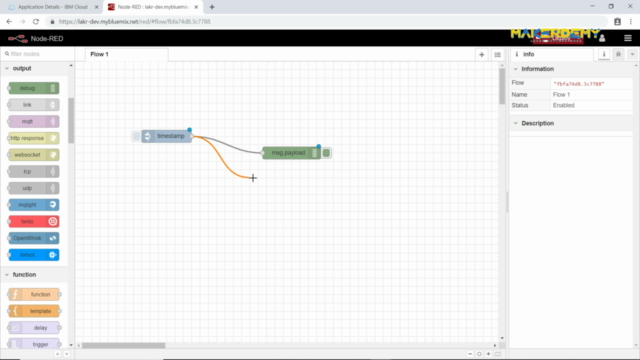Image resolution: width=640 pixels, height=360 pixels.
Task: Collapse the output palette category
Action: (7, 69)
